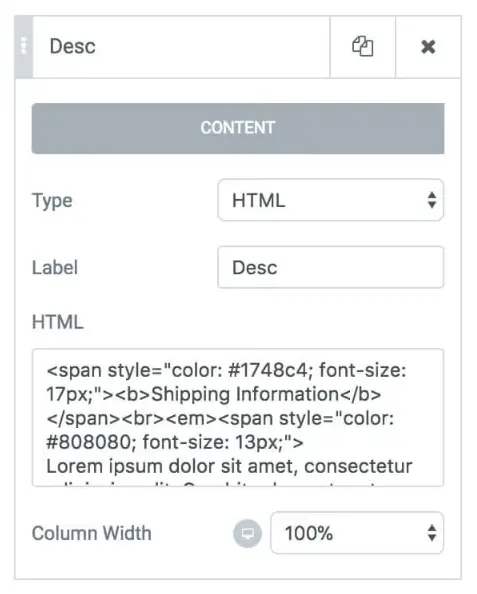Click the Label field label
The width and height of the screenshot is (477, 594).
tap(55, 267)
